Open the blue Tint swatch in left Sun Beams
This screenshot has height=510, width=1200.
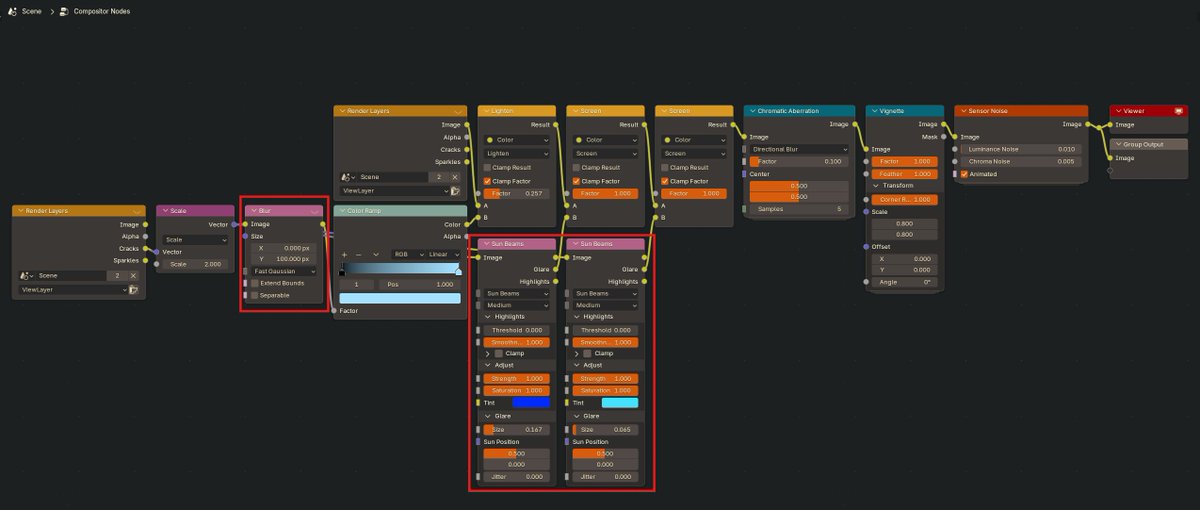click(x=531, y=403)
